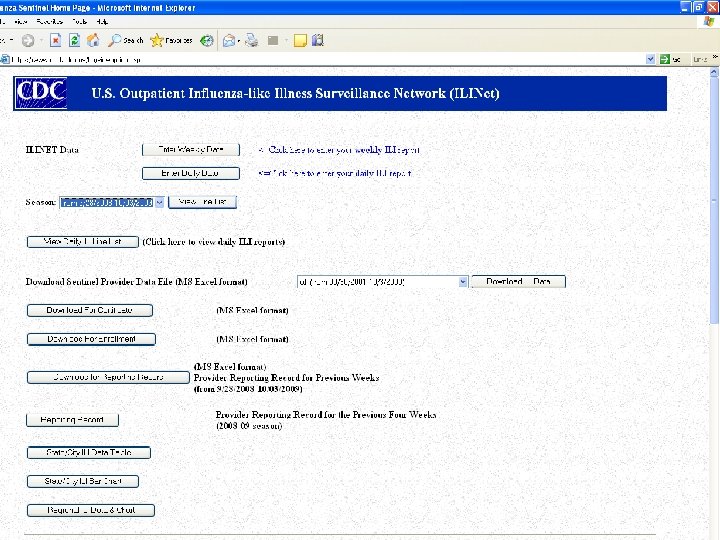Open the Forward history dropdown arrow
720x540 pixels.
pos(41,41)
